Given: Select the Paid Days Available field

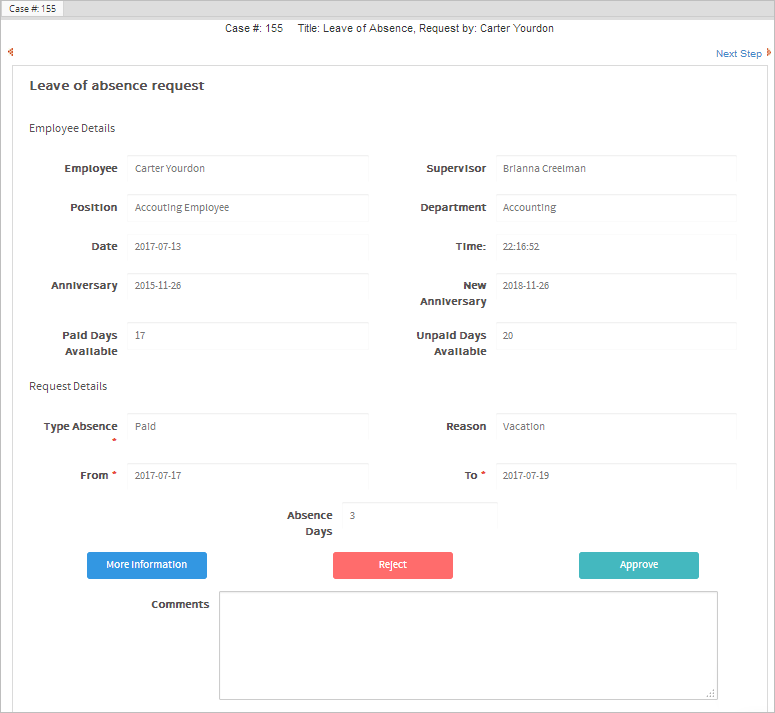Looking at the screenshot, I should (x=247, y=336).
